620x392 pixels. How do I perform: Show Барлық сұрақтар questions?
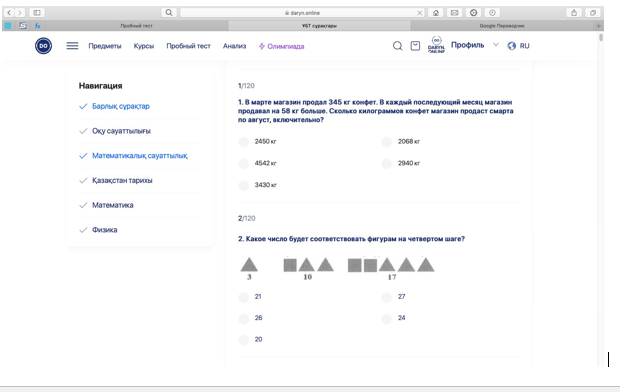pyautogui.click(x=121, y=106)
